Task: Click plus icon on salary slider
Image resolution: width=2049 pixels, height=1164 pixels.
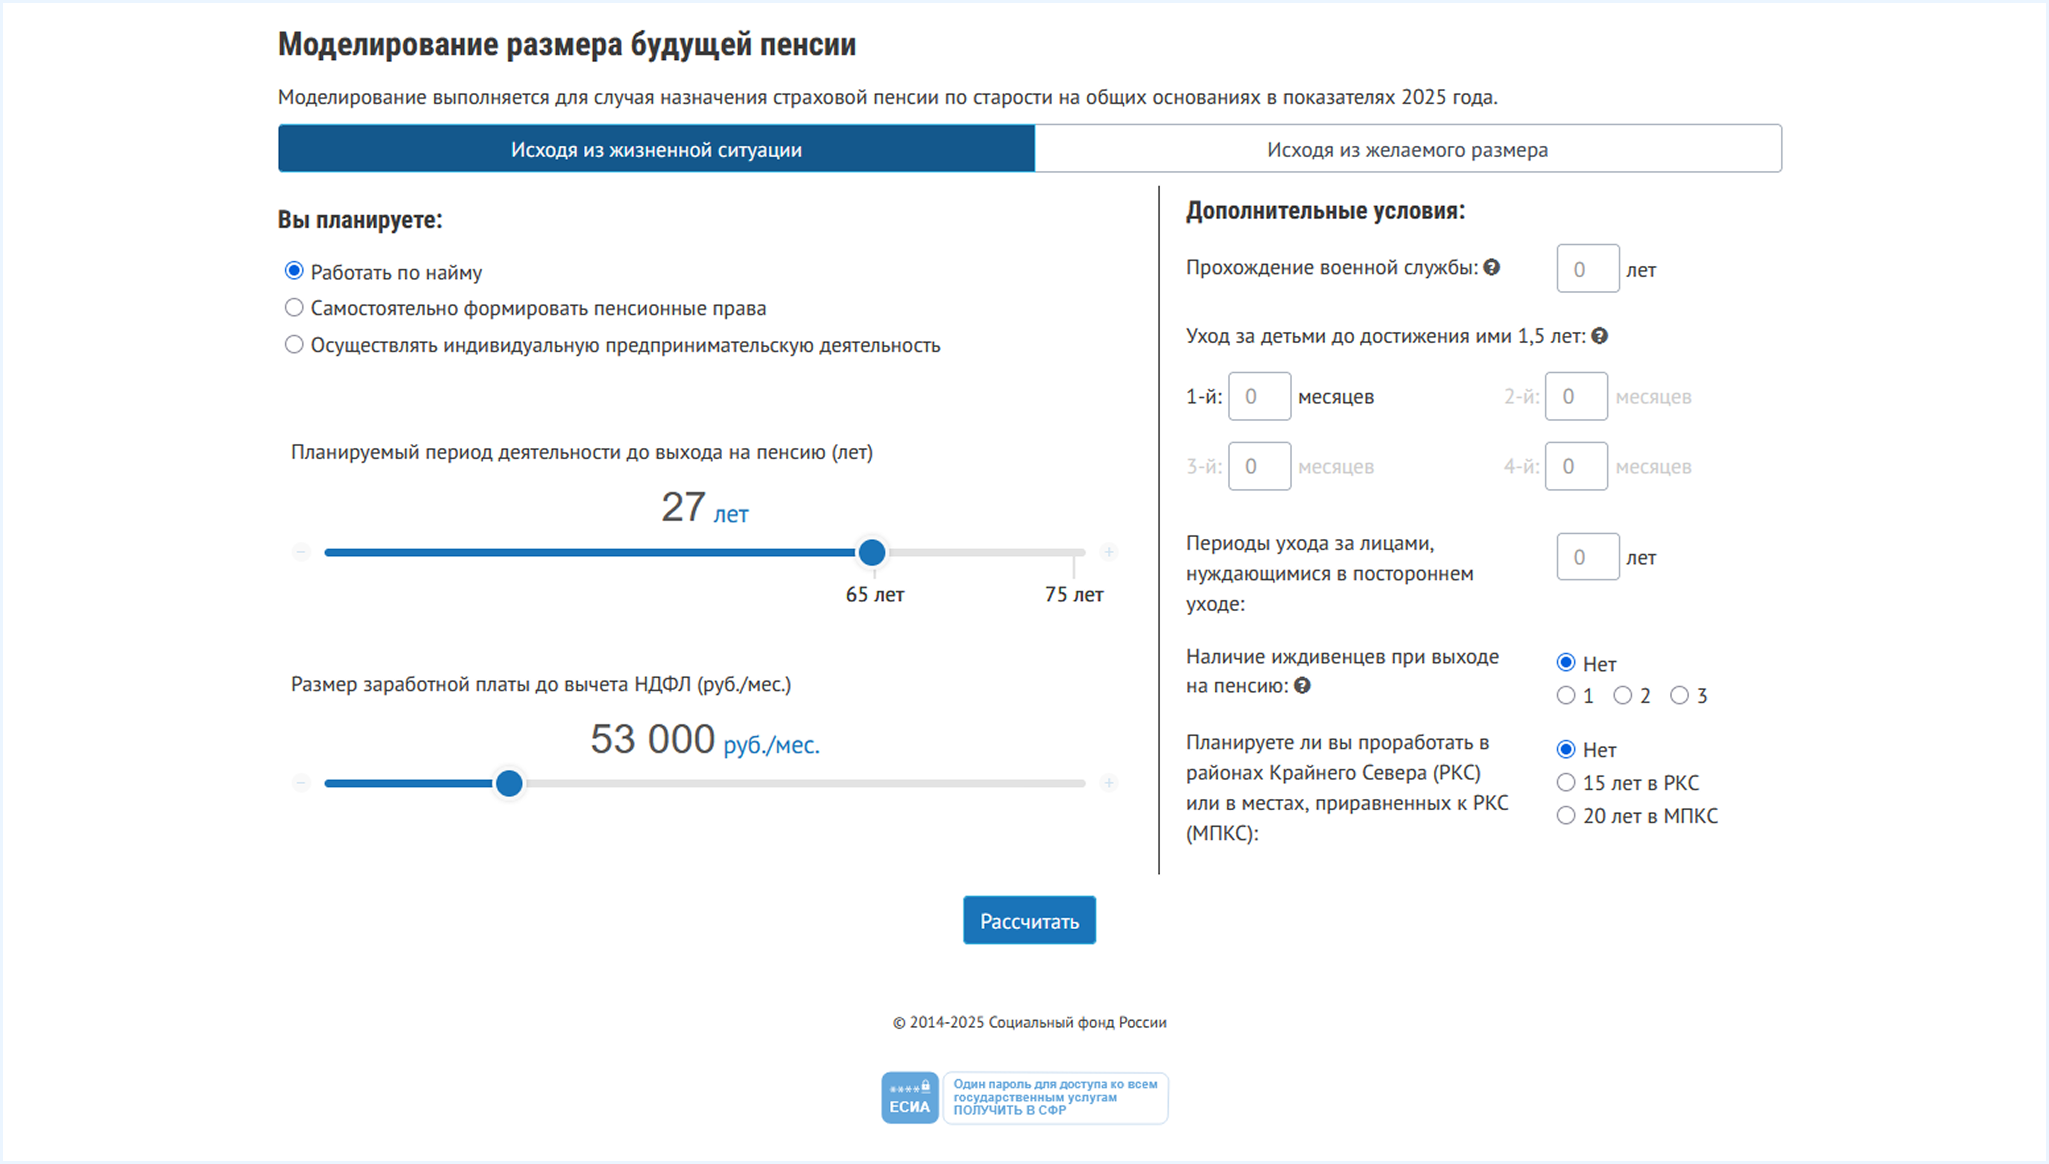Action: point(1109,783)
